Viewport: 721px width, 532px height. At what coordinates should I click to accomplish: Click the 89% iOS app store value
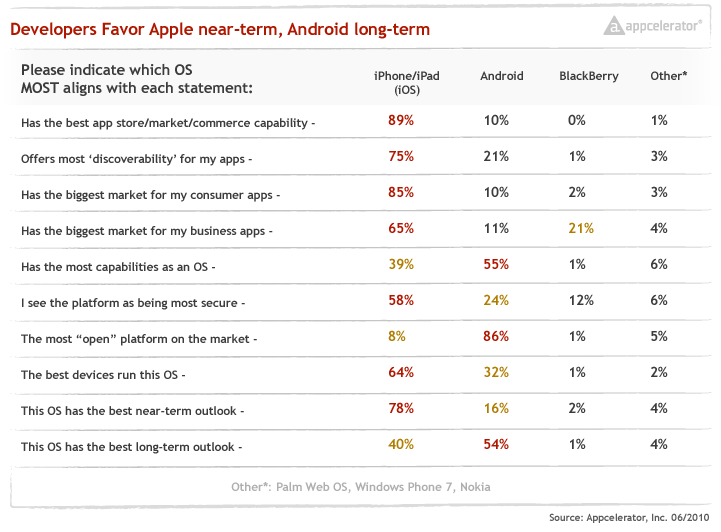click(x=401, y=121)
